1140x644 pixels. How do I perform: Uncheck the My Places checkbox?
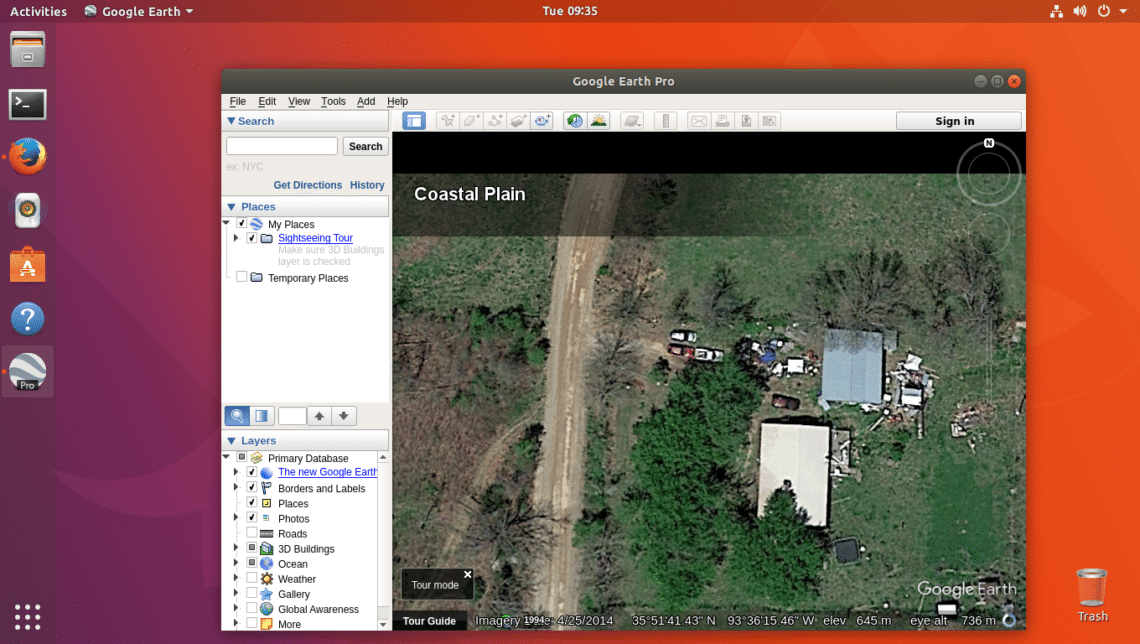click(x=241, y=224)
